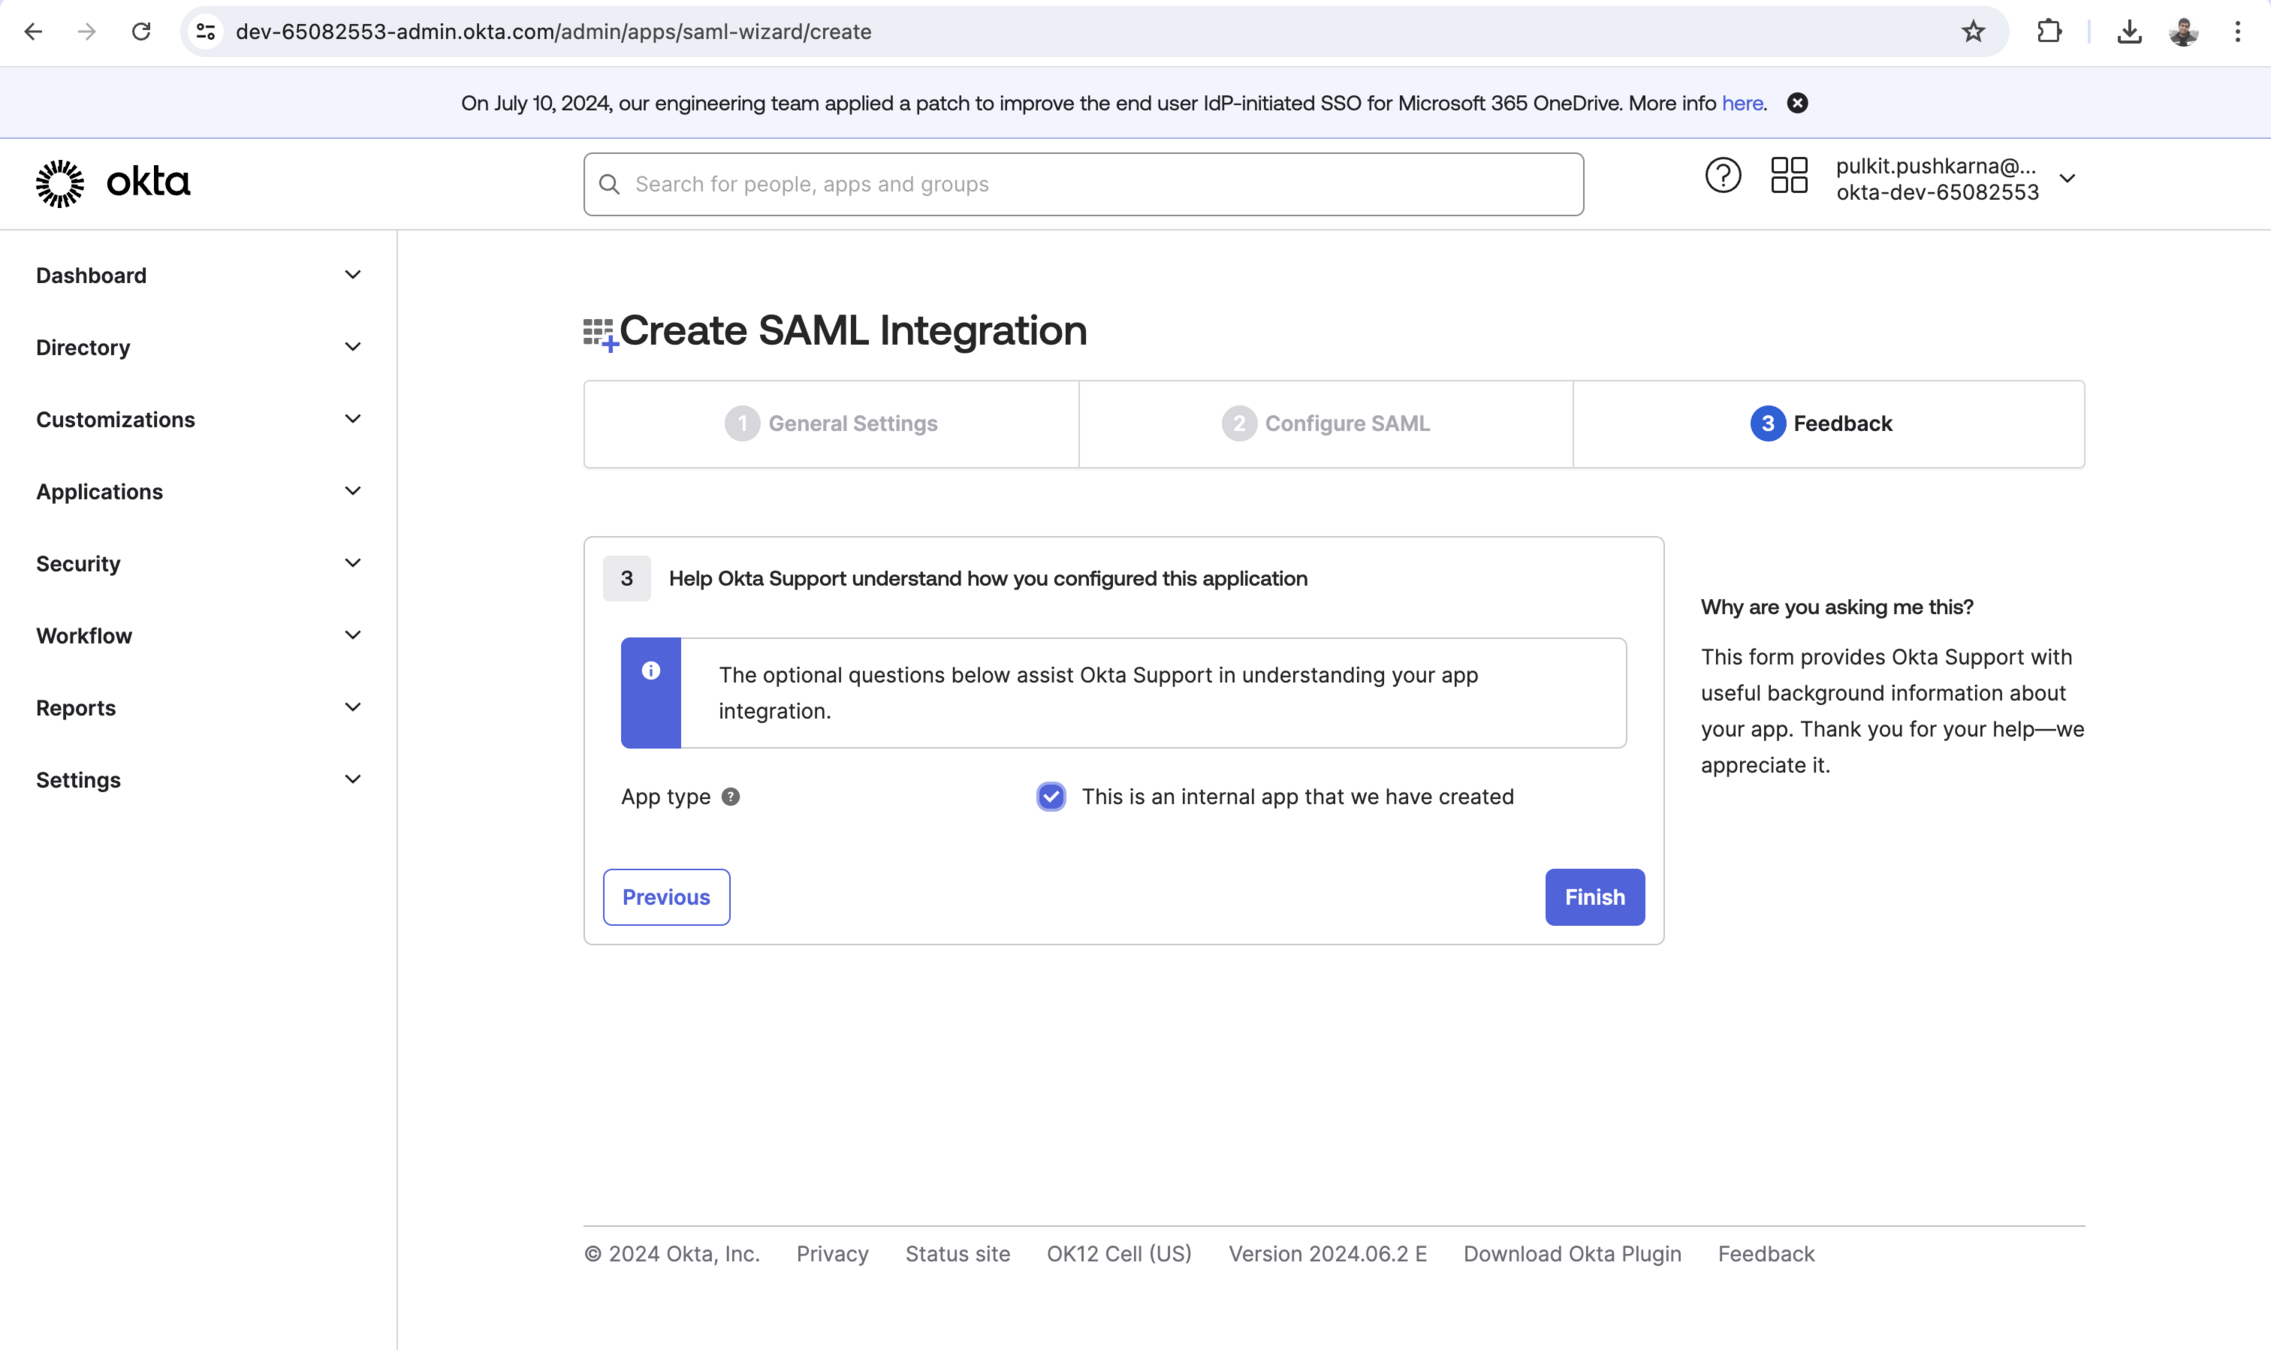Go to General Settings step tab
The width and height of the screenshot is (2271, 1350).
(831, 424)
